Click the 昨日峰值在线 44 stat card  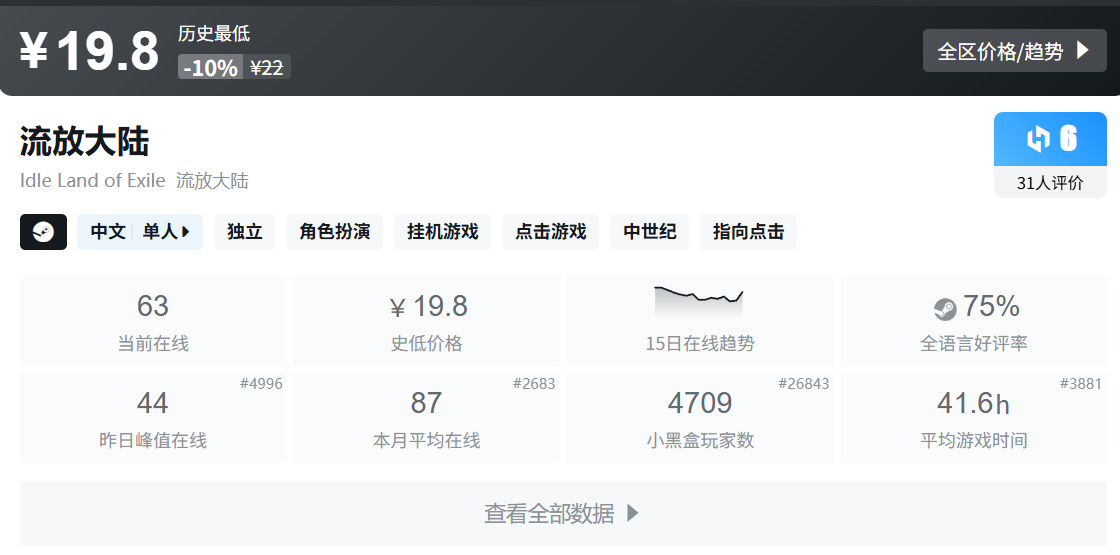point(153,418)
